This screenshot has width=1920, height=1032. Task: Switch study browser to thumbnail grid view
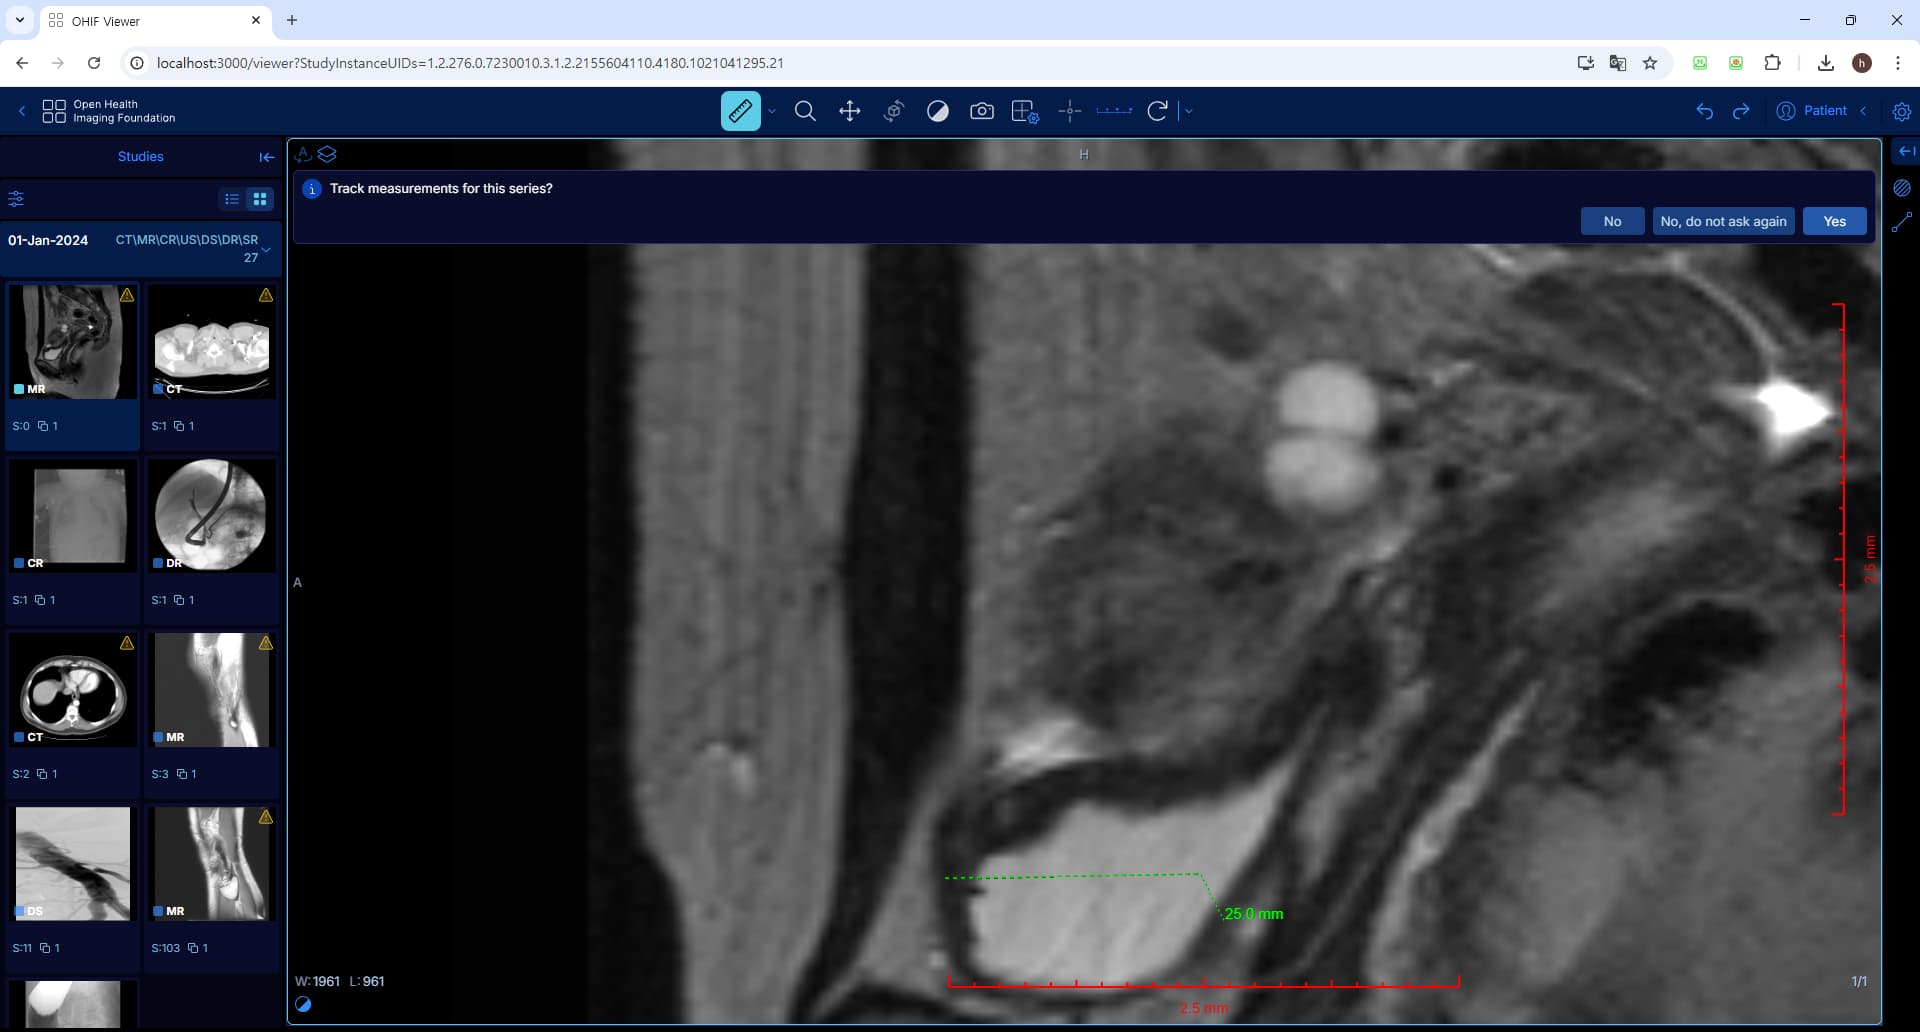[260, 199]
